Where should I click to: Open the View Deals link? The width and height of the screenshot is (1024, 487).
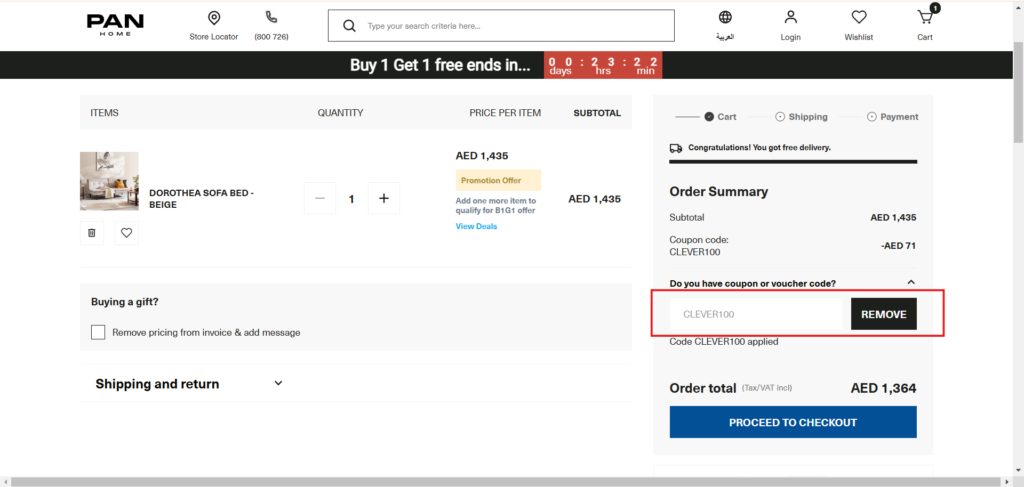(x=476, y=227)
